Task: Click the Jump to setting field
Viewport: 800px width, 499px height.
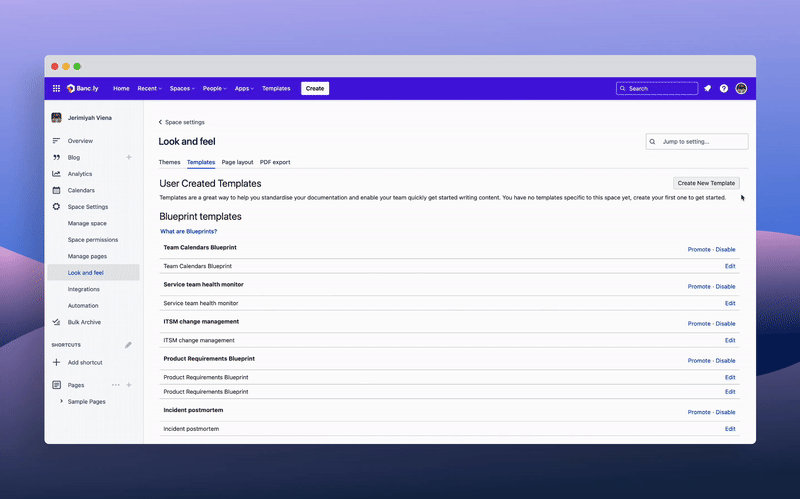Action: (697, 141)
